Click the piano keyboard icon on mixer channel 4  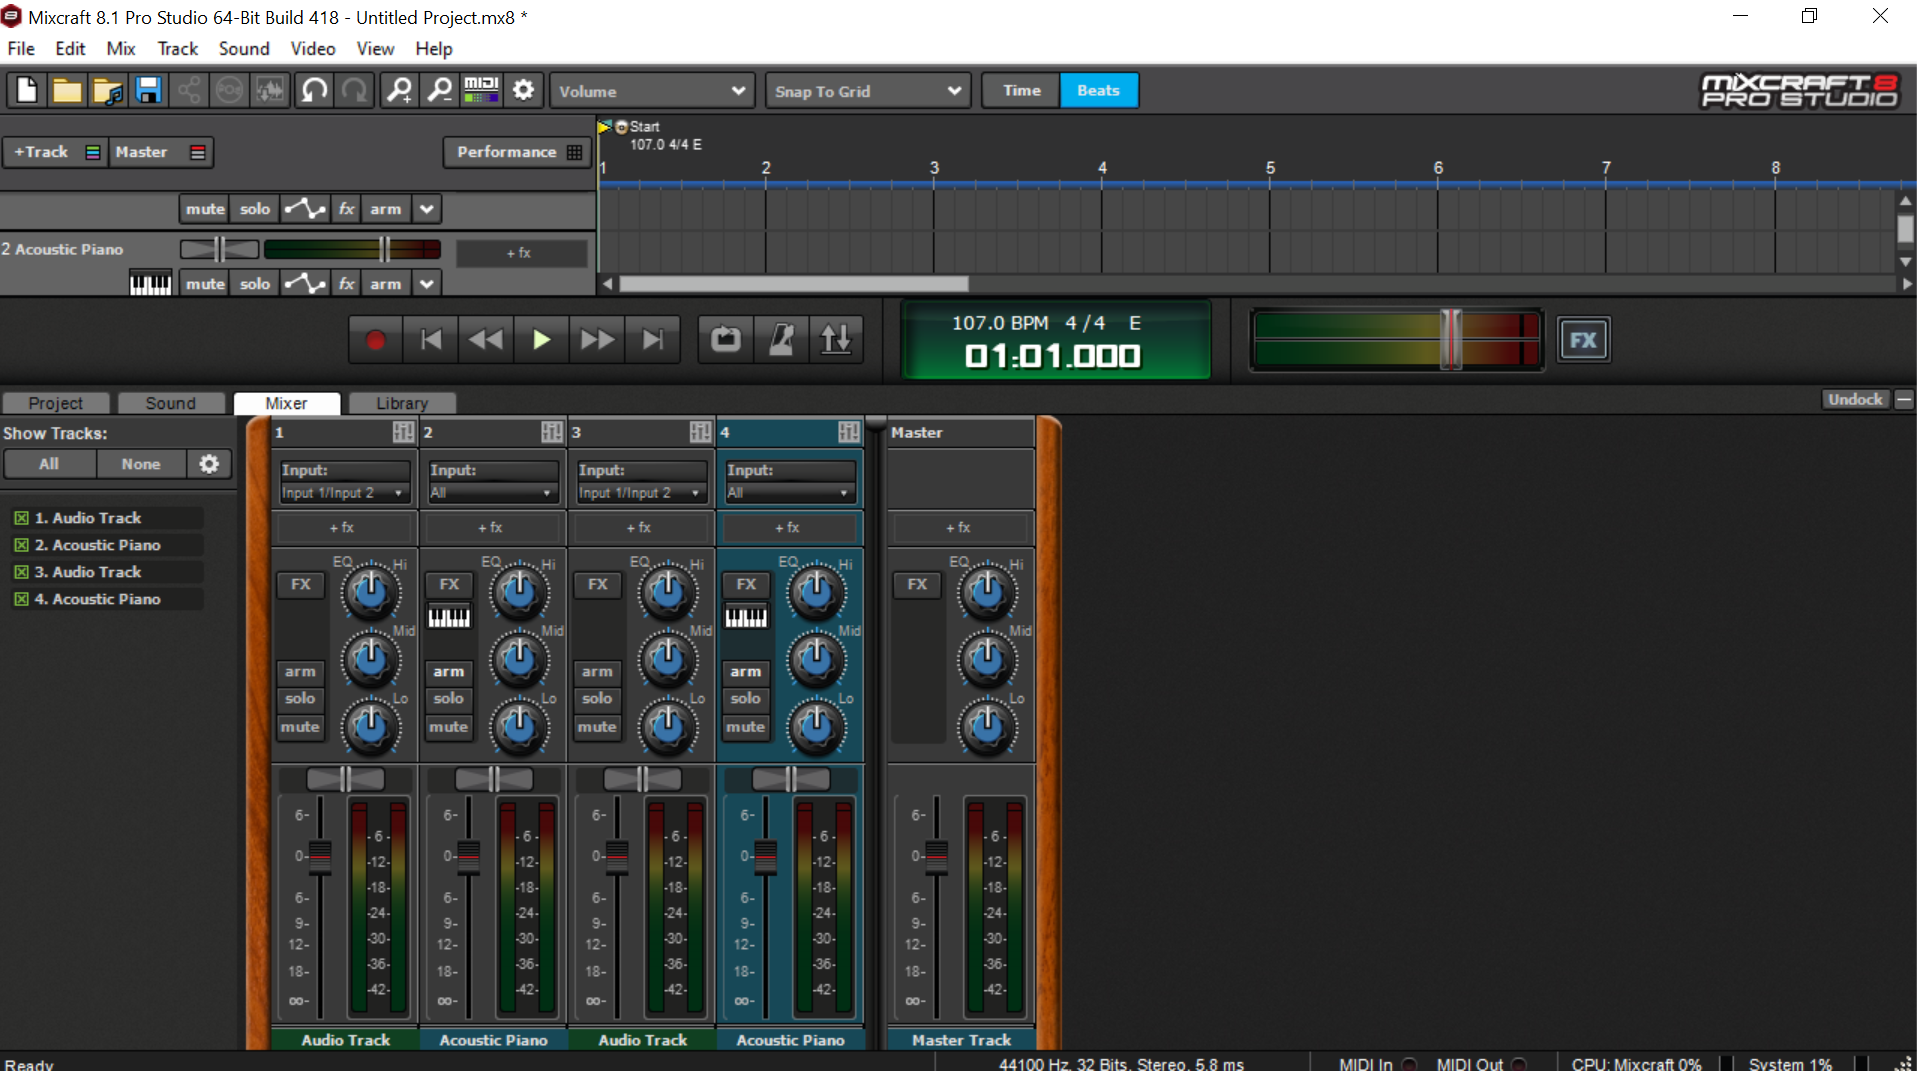746,617
